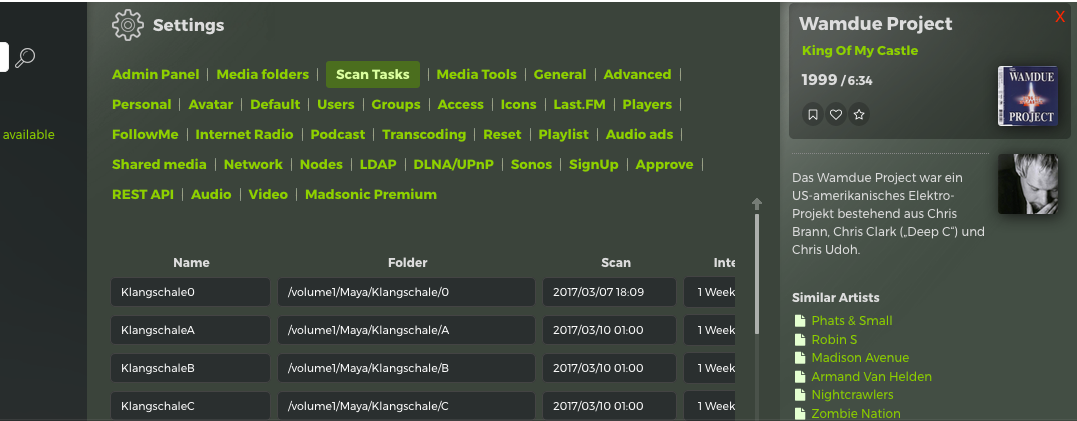Viewport: 1077px width, 421px height.
Task: Open the King Of My Castle album link
Action: pos(860,51)
